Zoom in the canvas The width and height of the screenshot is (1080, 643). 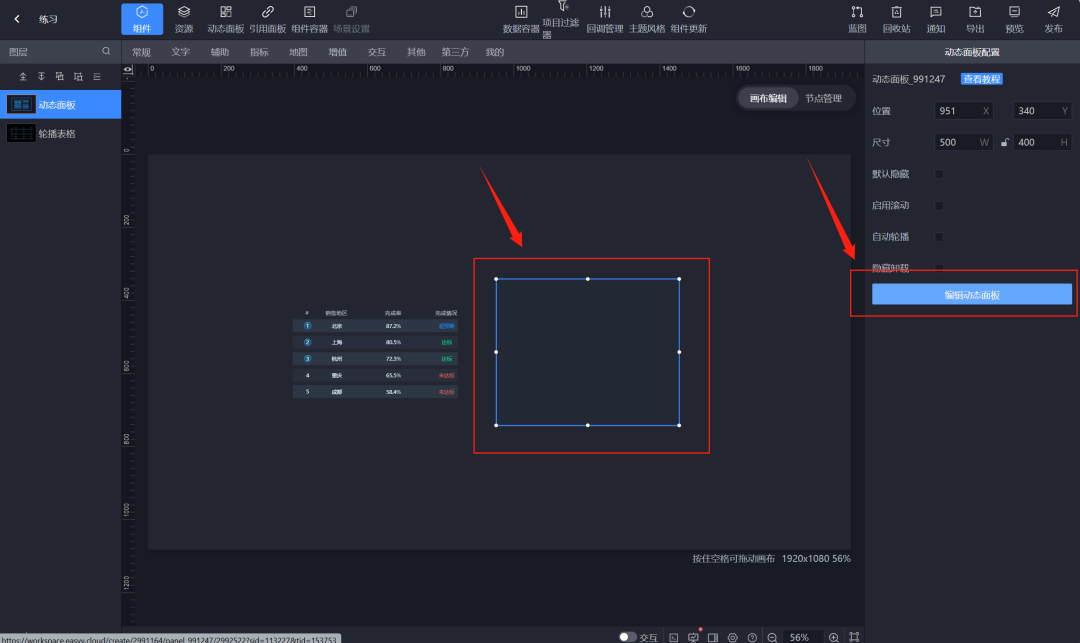click(x=833, y=637)
